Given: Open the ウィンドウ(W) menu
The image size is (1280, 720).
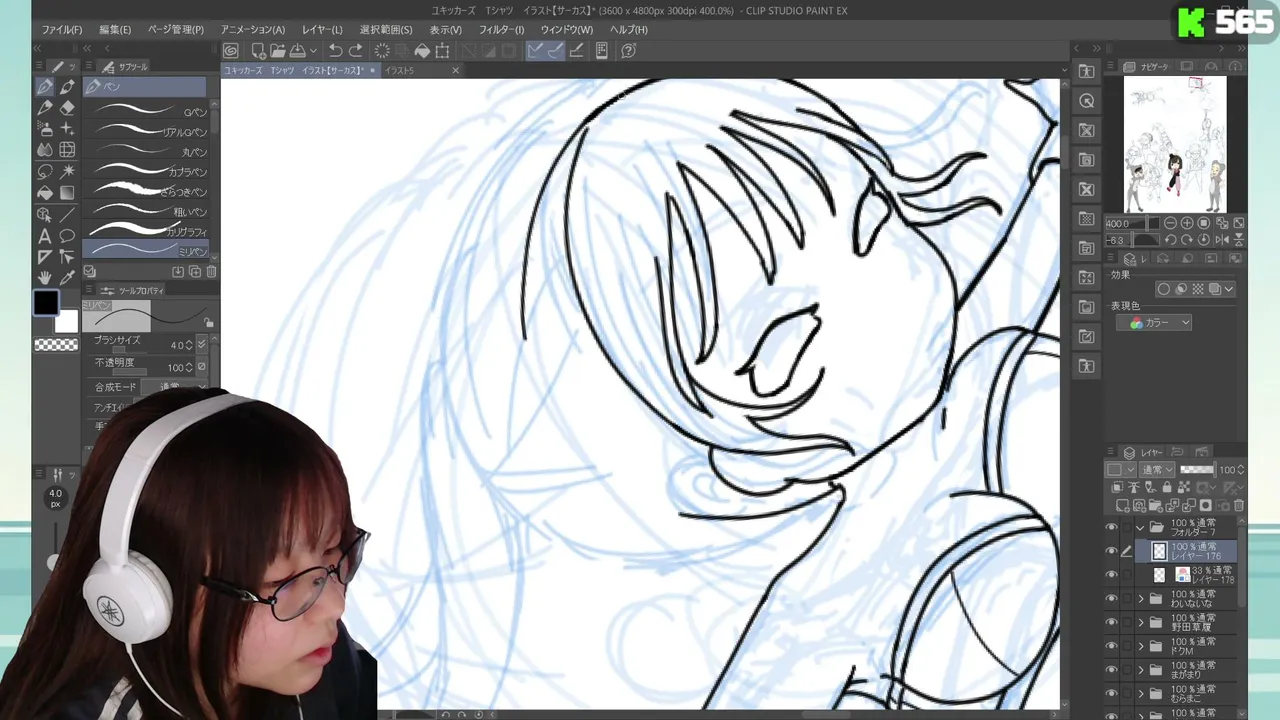Looking at the screenshot, I should (x=567, y=30).
